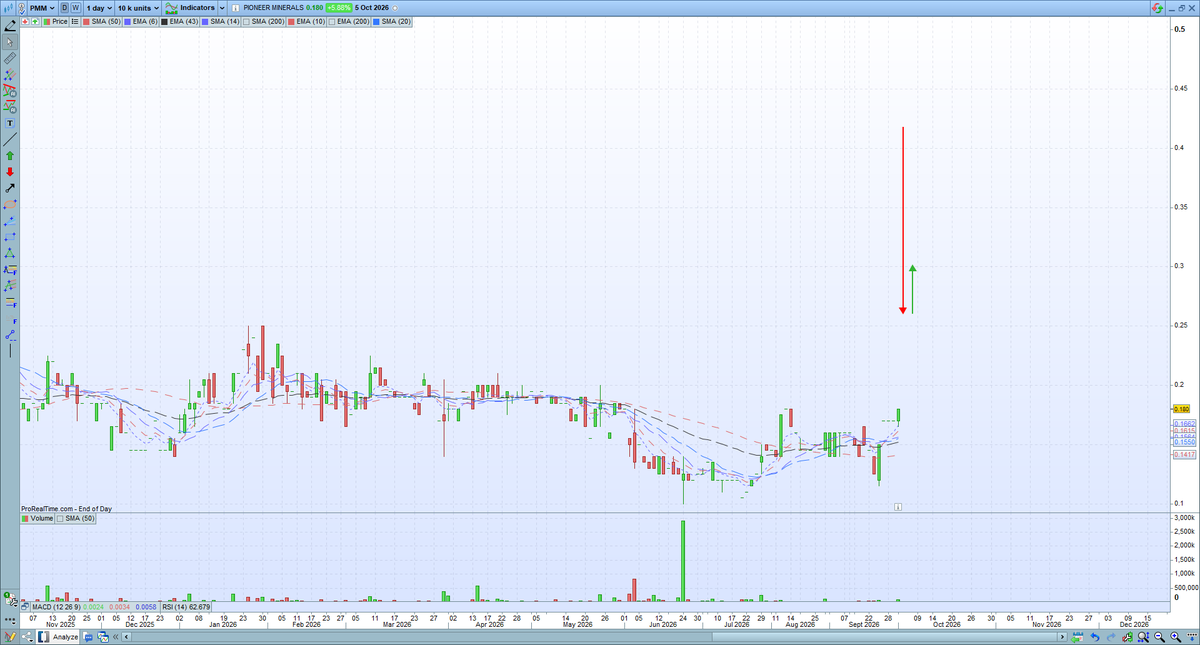Select the vertical line tool
The height and width of the screenshot is (645, 1200).
(10, 350)
